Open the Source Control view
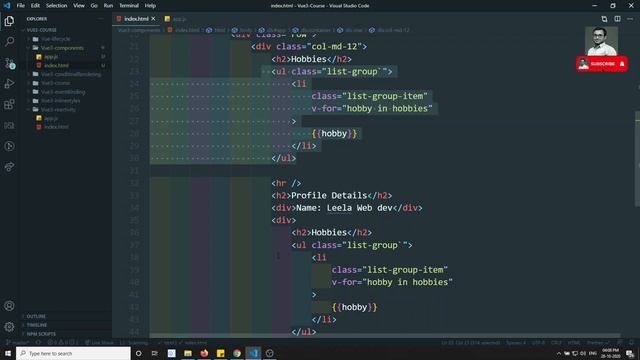This screenshot has height=360, width=640. click(x=9, y=63)
